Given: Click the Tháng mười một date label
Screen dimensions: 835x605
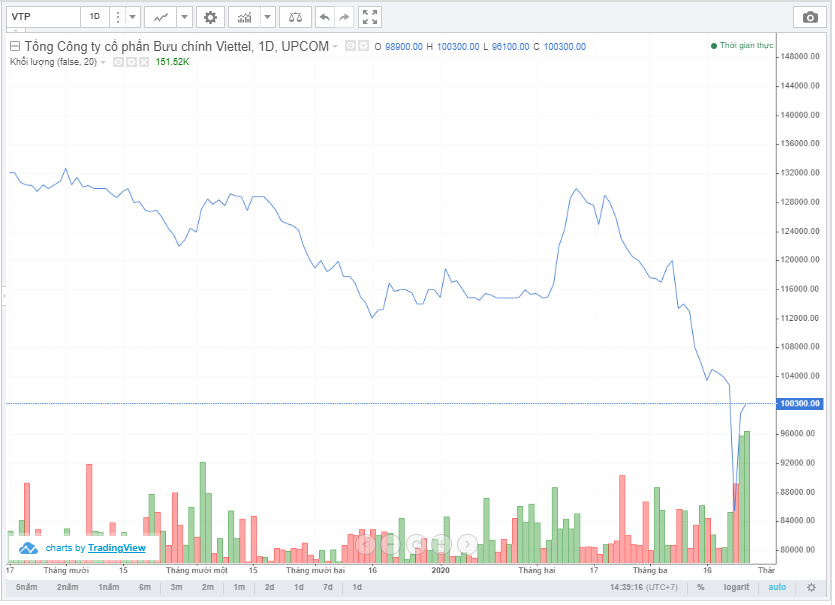Looking at the screenshot, I should pos(197,570).
